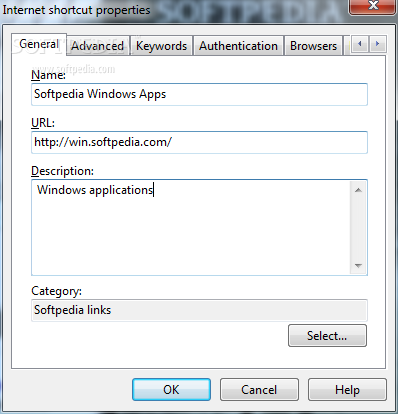The width and height of the screenshot is (398, 414).
Task: Click the Name input field
Action: click(199, 94)
